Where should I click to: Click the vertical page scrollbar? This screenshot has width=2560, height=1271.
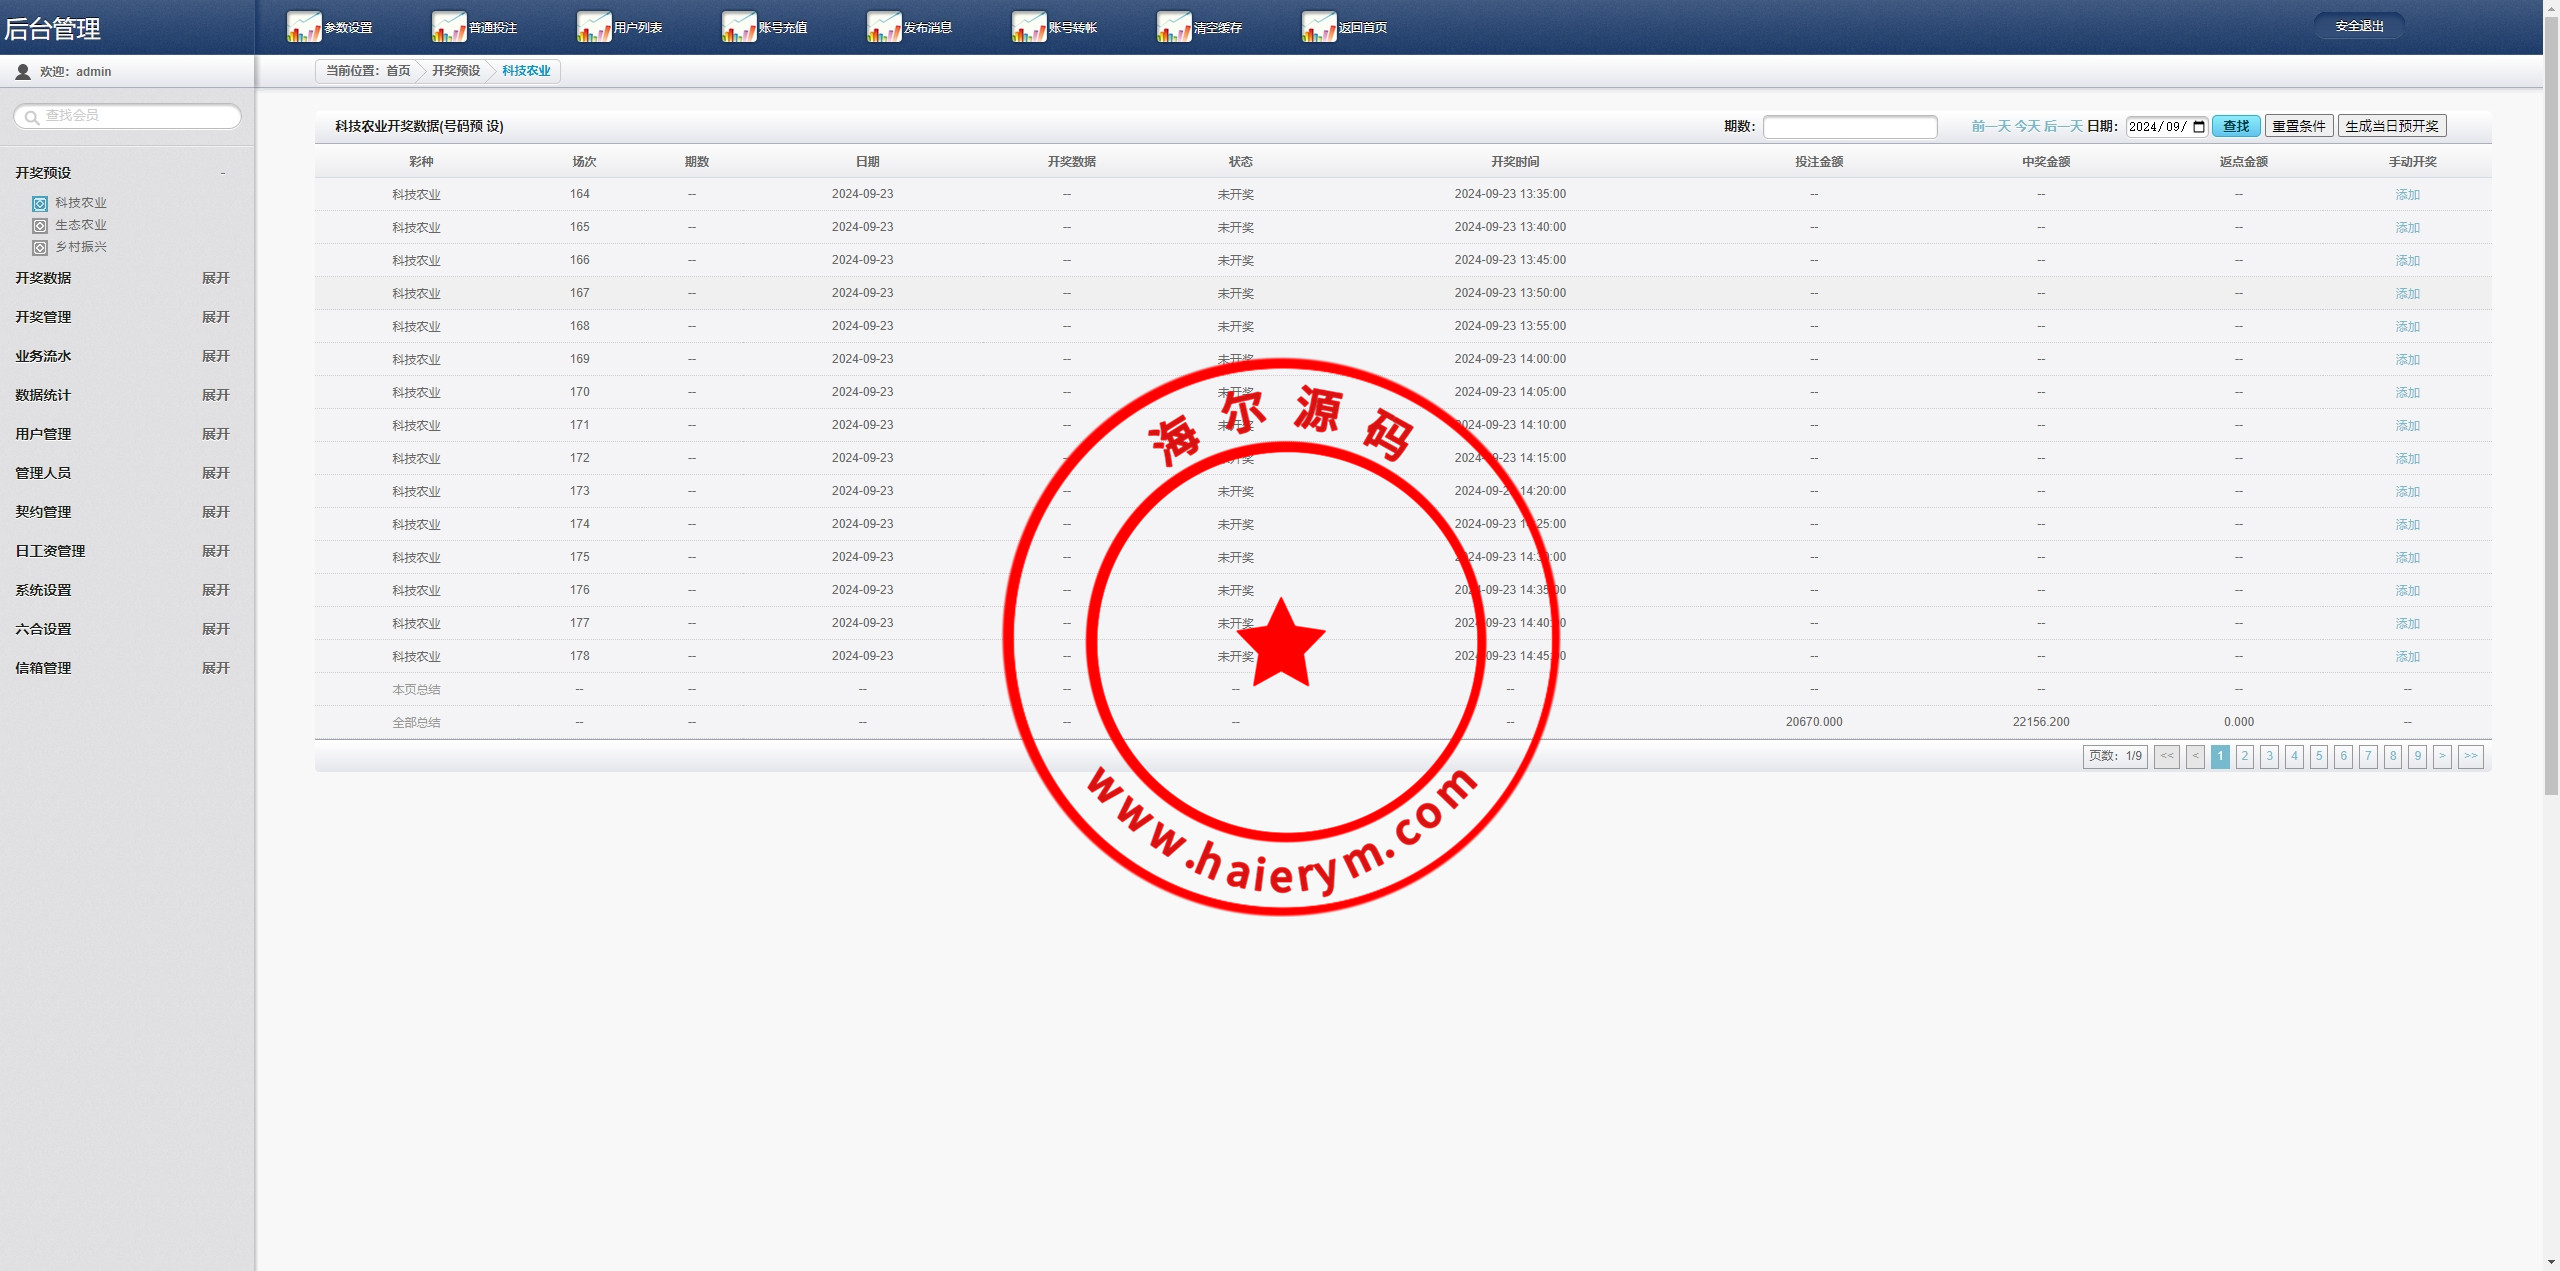(x=2551, y=400)
